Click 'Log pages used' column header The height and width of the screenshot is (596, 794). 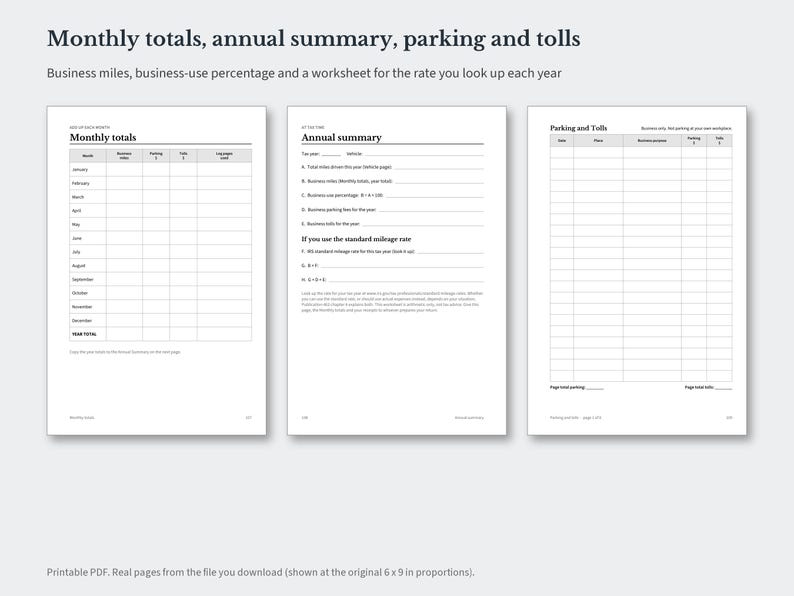224,155
